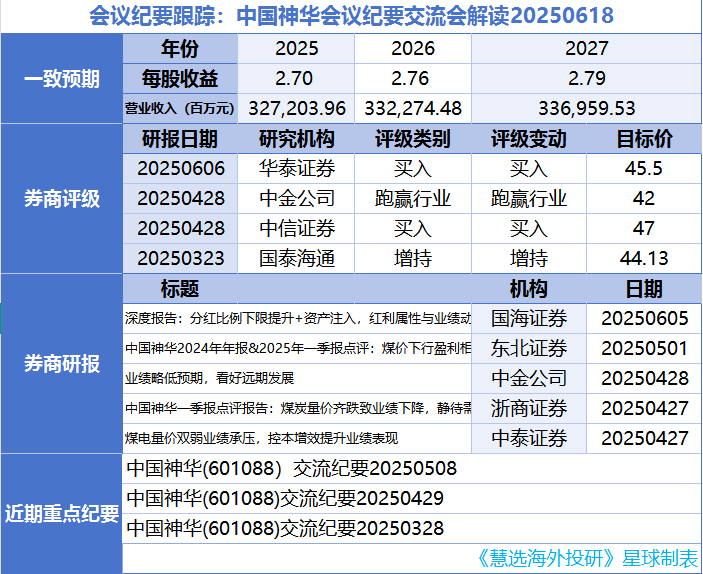Screen dimensions: 703x574
Task: Click report date 20250501
Action: pos(645,348)
